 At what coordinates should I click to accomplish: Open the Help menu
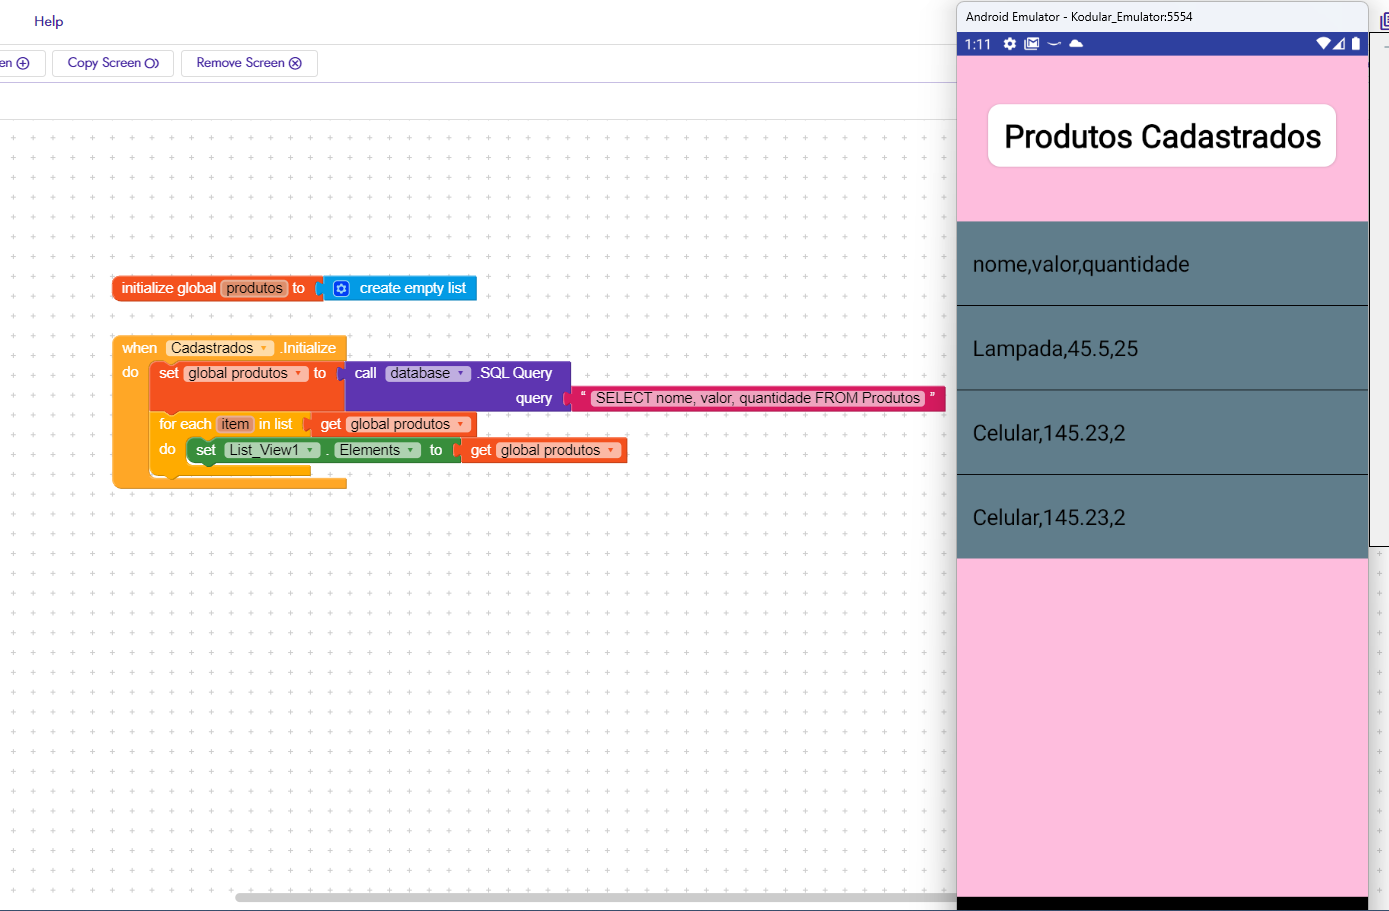48,21
